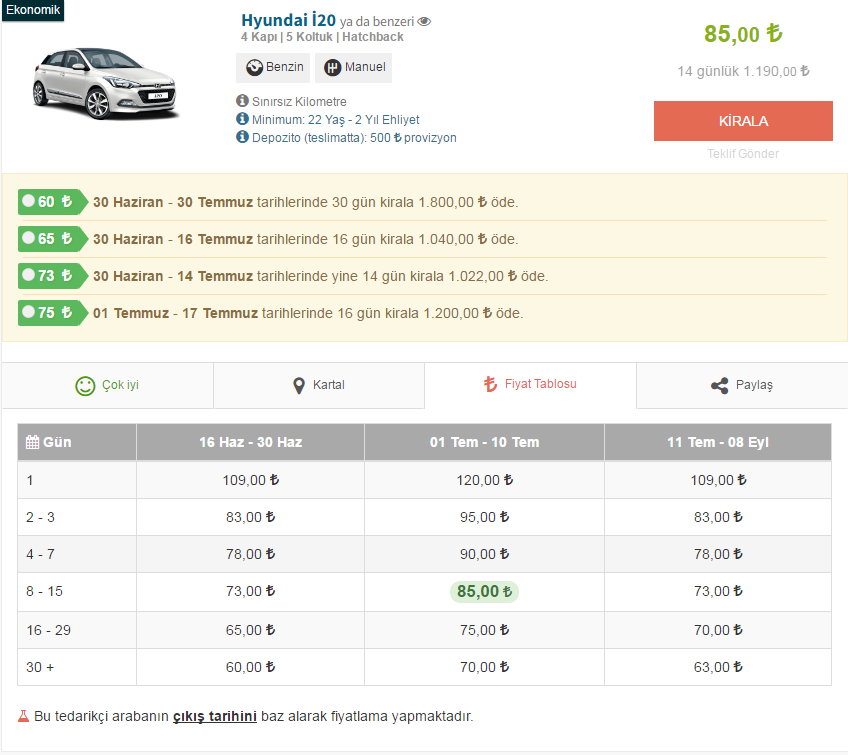Click info icon beside Minimum 22 Yaş
848x755 pixels.
242,119
